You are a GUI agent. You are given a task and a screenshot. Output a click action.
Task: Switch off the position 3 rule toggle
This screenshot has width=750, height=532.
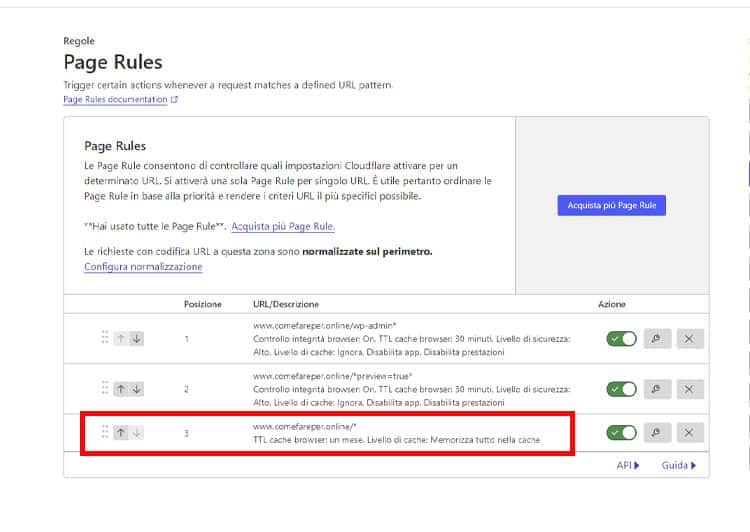pos(621,433)
